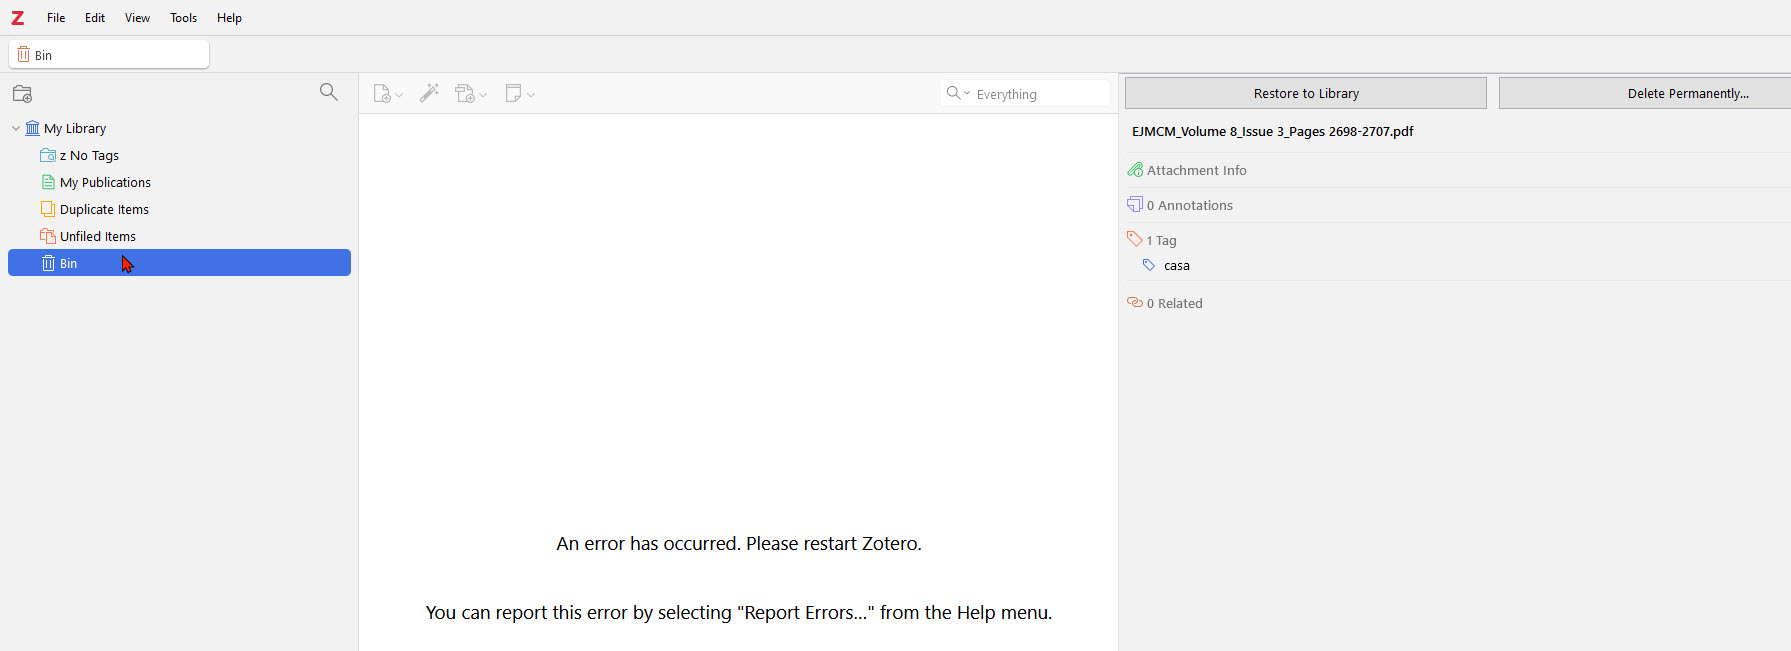This screenshot has height=651, width=1791.
Task: Click the trash icon on the Bin tab
Action: [23, 55]
